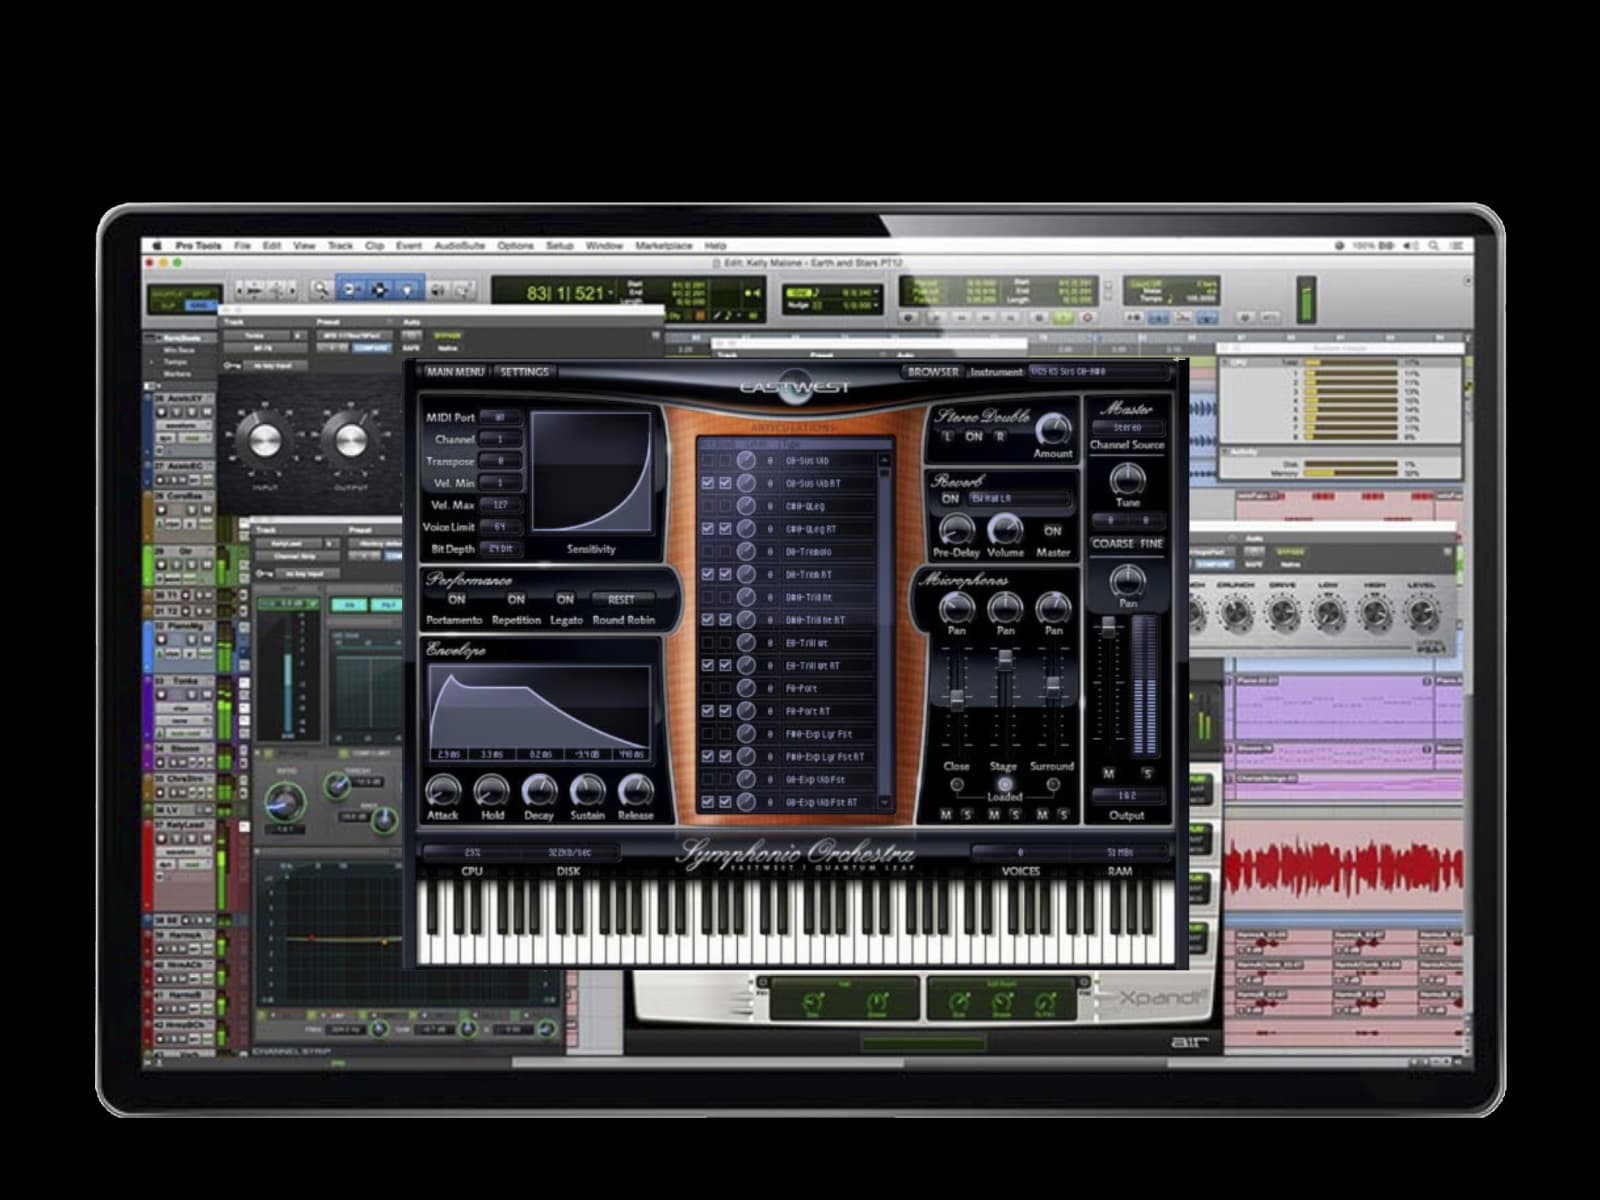Select the Pencil tool in Pro Tools toolbar

pos(465,289)
